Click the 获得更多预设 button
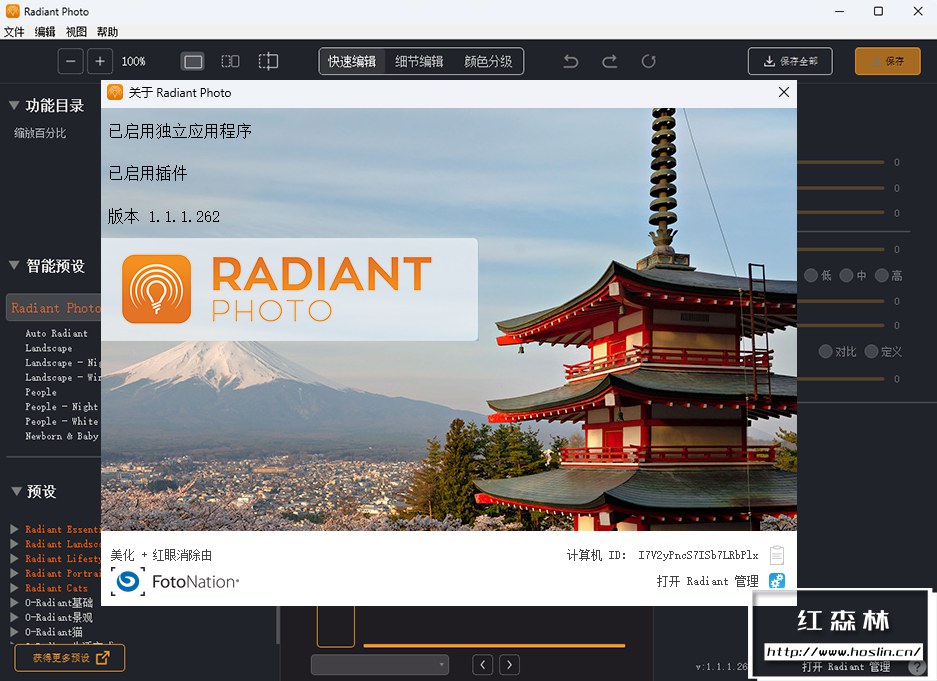This screenshot has height=681, width=937. 70,658
